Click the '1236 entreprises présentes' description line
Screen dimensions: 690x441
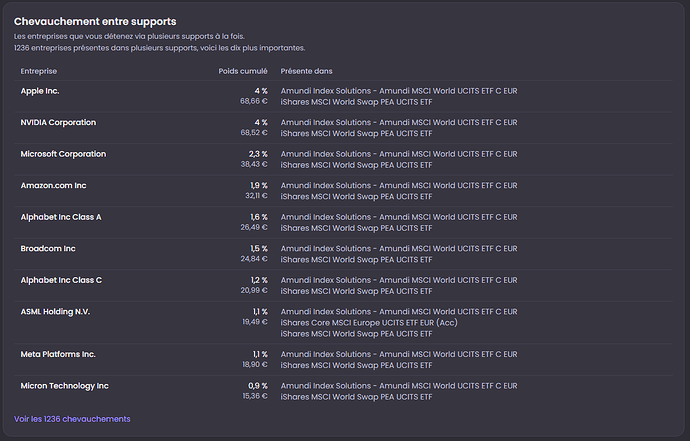click(159, 48)
